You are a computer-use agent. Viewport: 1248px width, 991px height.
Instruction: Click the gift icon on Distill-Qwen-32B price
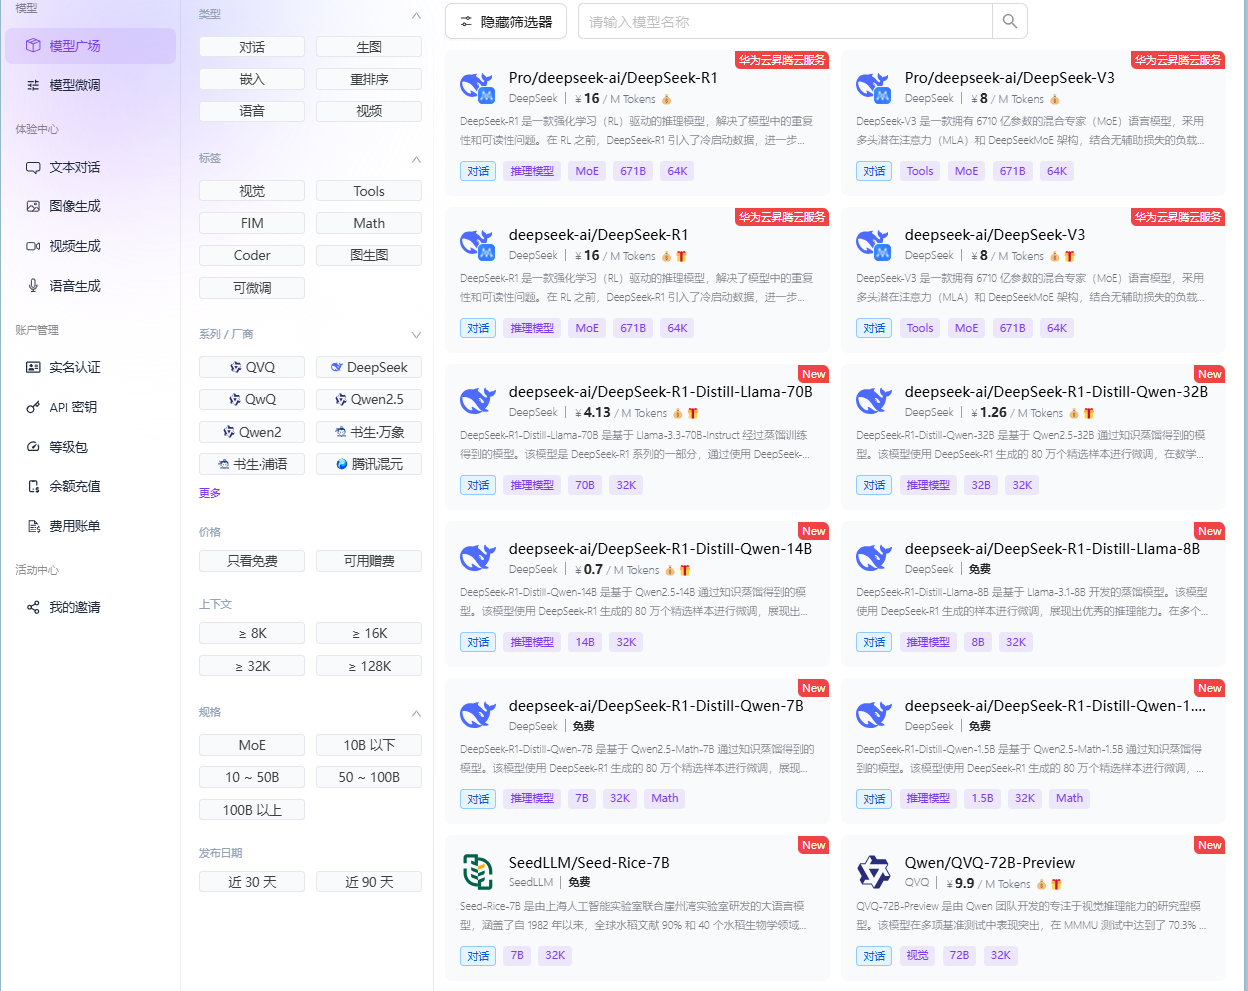[x=1089, y=413]
